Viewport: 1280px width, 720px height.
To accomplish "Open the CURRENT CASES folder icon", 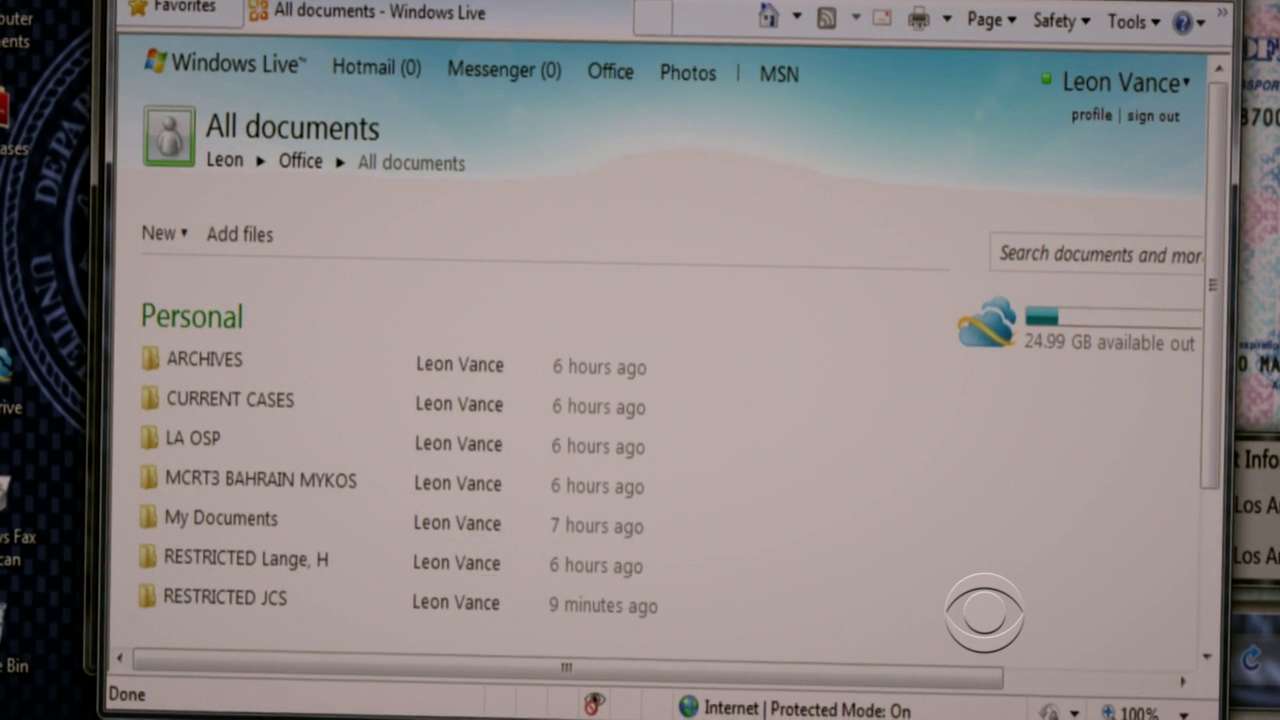I will (x=150, y=399).
